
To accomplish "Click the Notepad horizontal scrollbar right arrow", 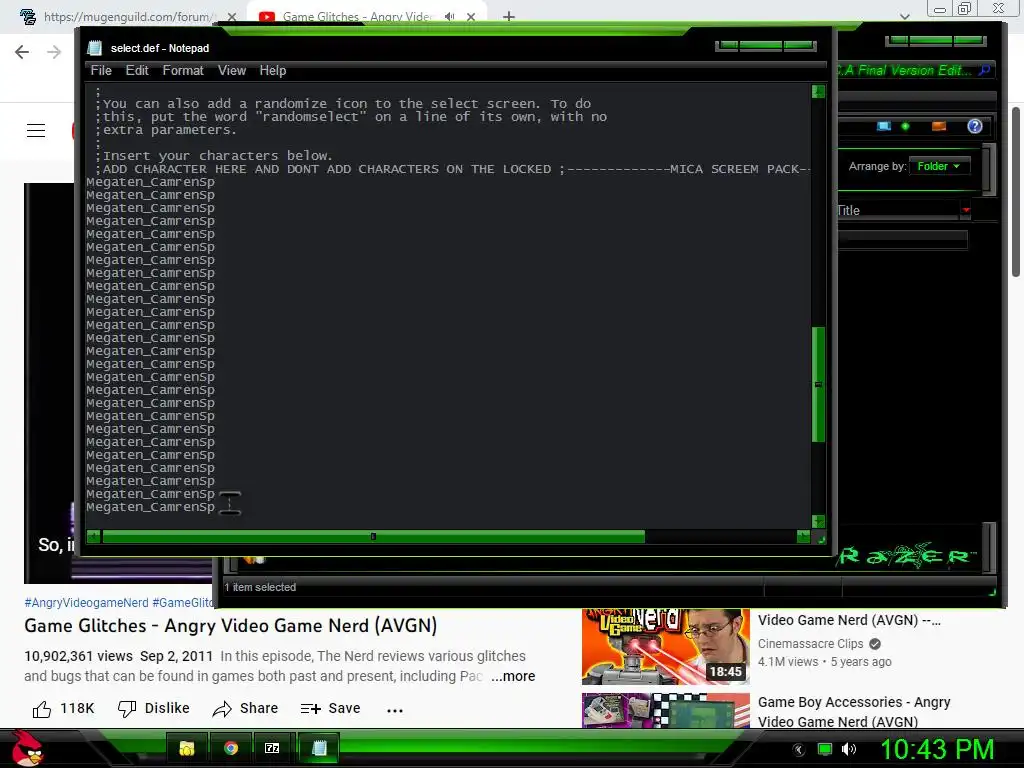I will (x=803, y=537).
